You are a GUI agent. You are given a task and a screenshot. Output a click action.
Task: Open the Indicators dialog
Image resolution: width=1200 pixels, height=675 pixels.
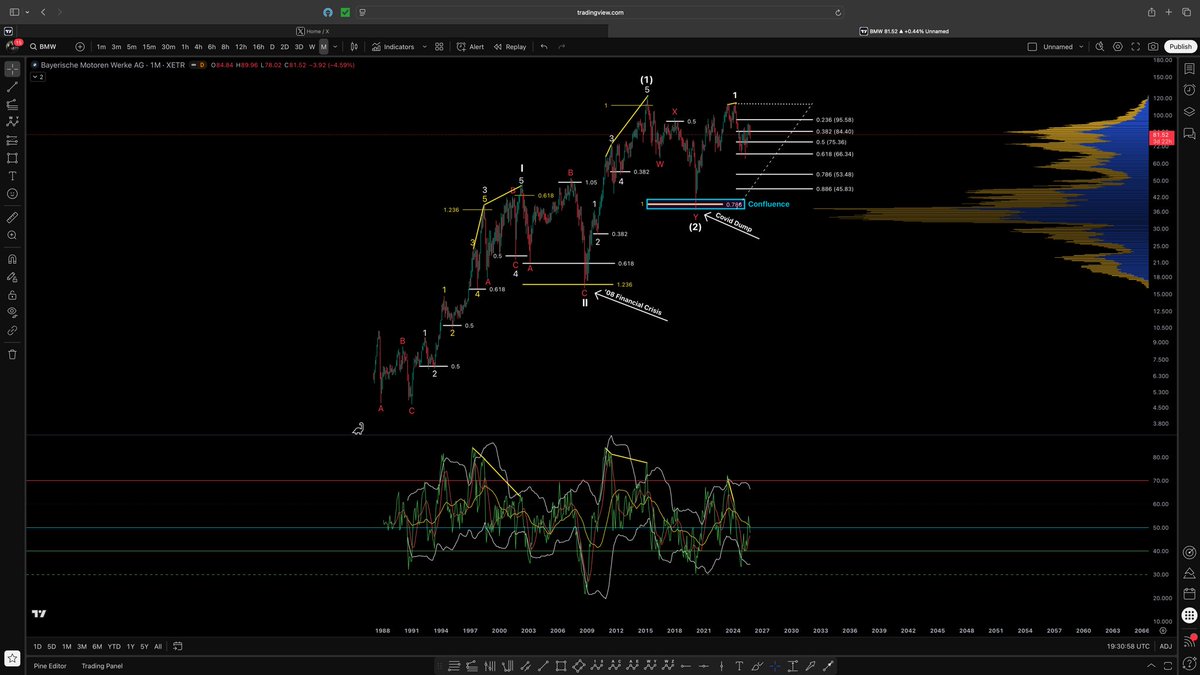tap(391, 46)
